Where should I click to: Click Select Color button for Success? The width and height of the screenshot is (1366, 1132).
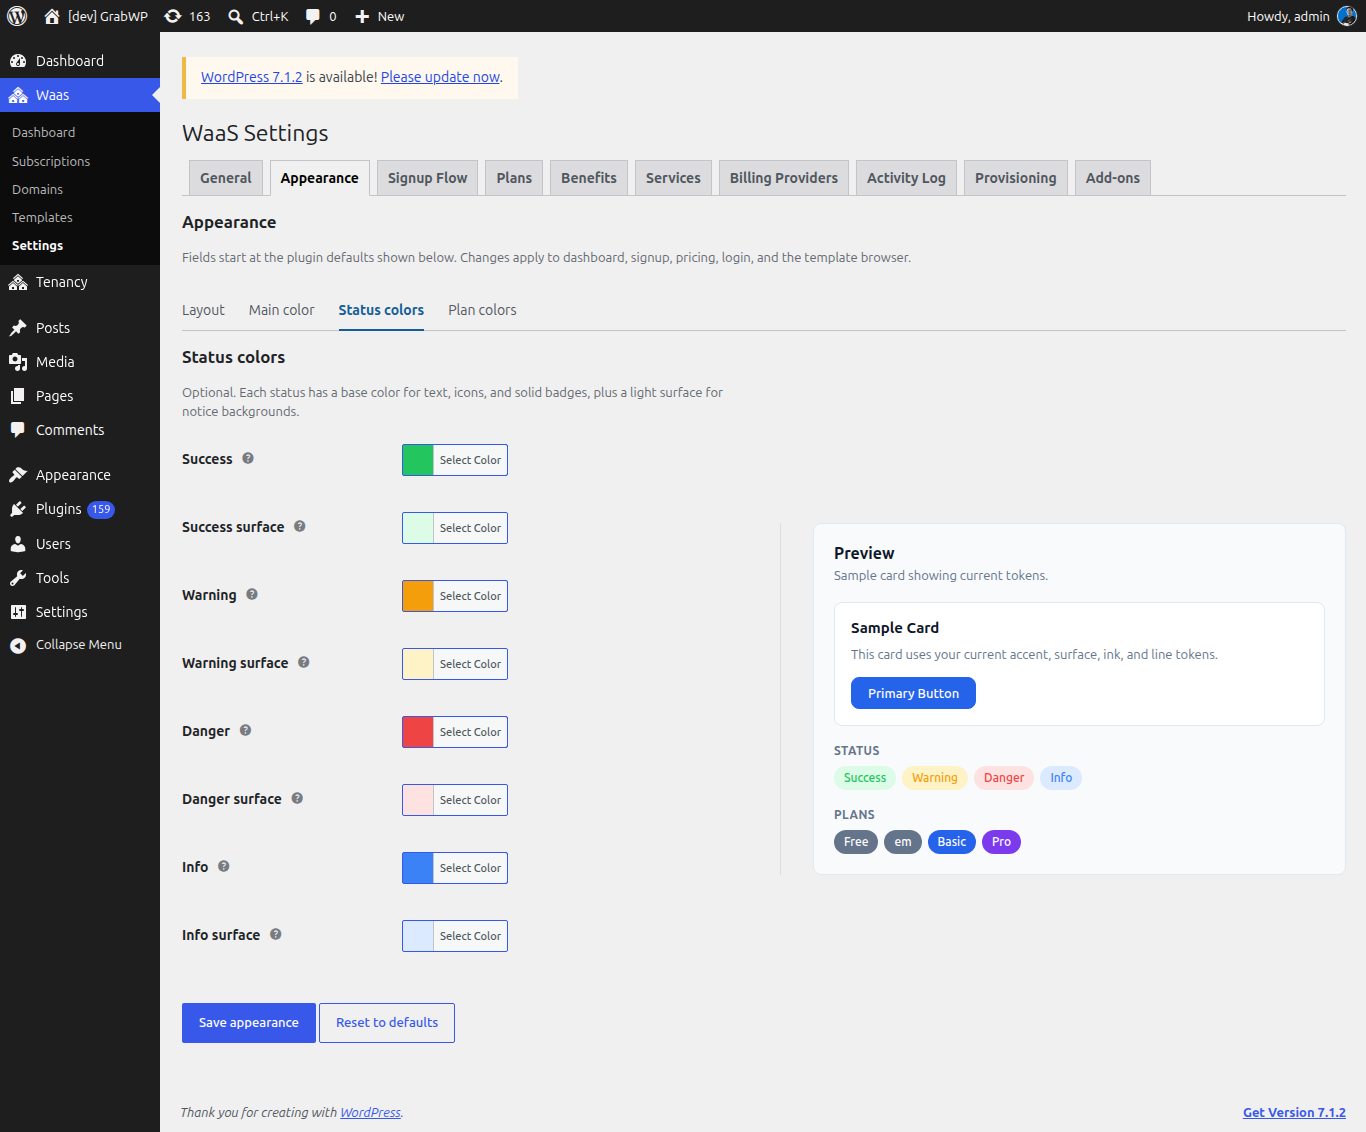point(470,460)
